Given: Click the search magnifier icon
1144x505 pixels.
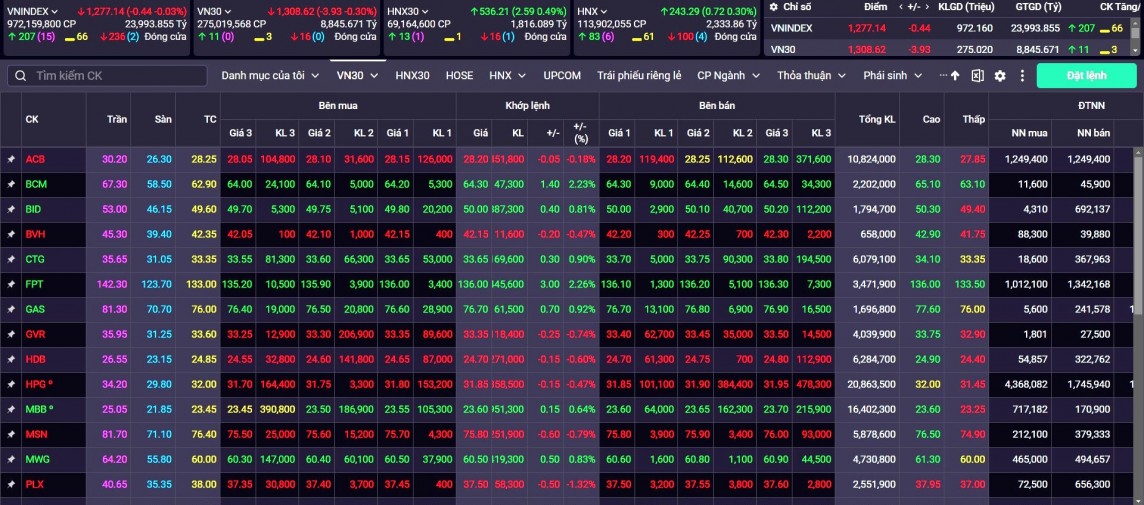Looking at the screenshot, I should pyautogui.click(x=19, y=76).
